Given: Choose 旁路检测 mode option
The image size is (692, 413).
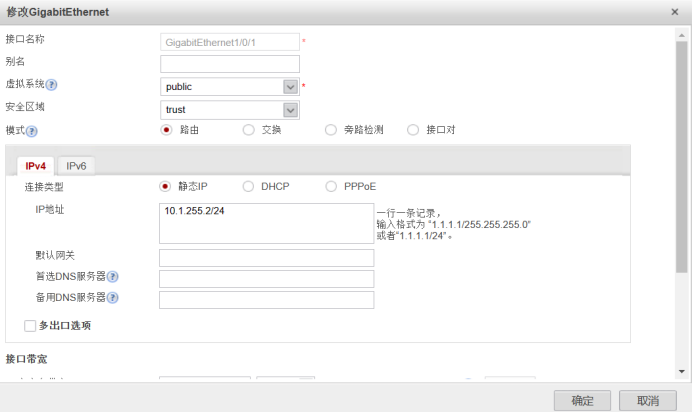Looking at the screenshot, I should 331,130.
